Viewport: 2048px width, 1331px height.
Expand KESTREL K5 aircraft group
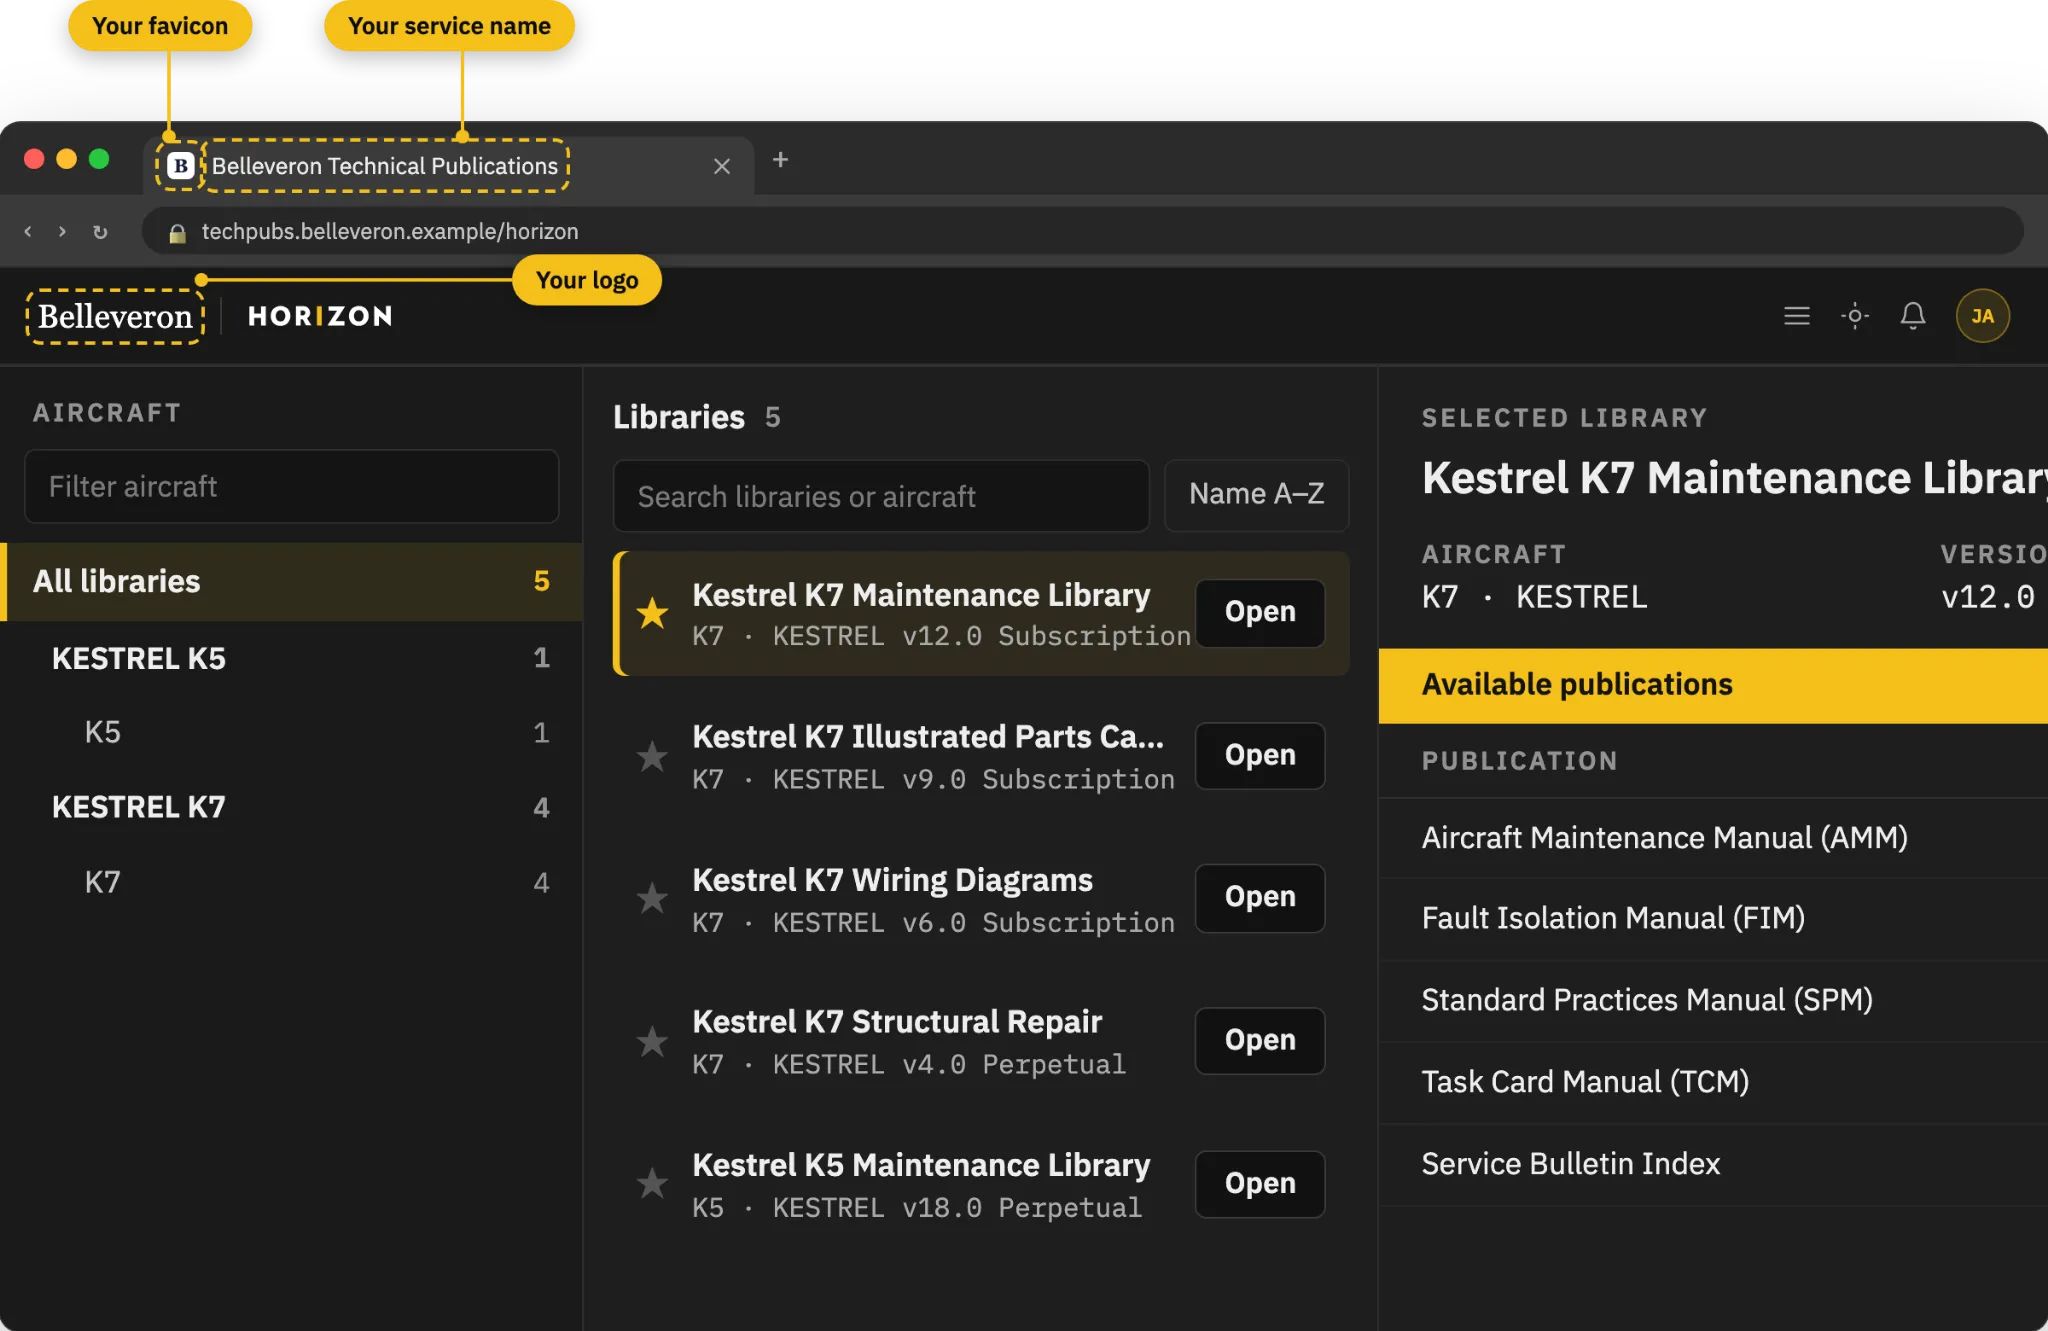(291, 658)
